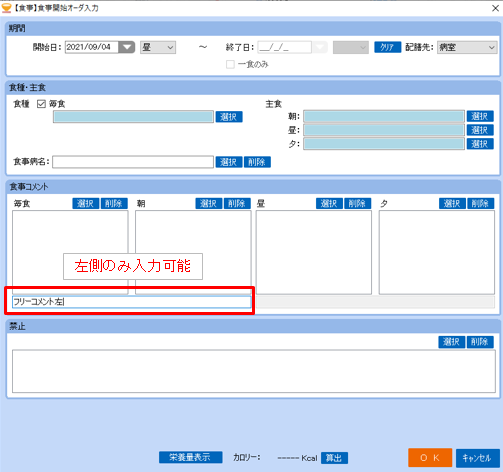Click the start date field 2021/09/04
Screen dimensions: 503x472
click(92, 47)
